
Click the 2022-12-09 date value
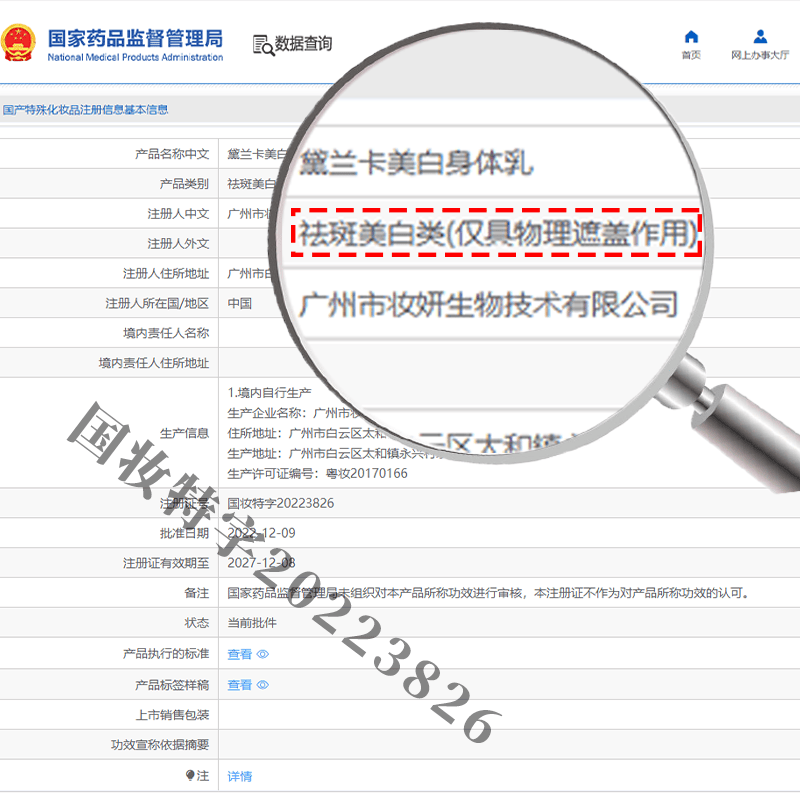tap(261, 533)
